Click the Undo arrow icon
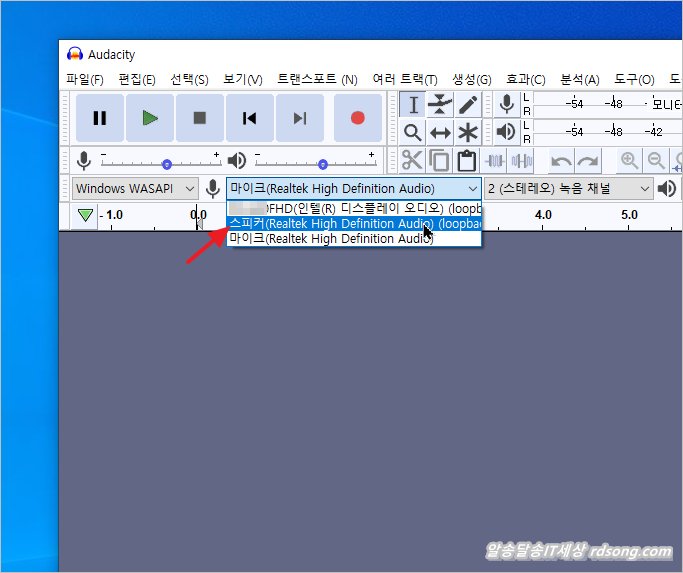683x573 pixels. [561, 161]
